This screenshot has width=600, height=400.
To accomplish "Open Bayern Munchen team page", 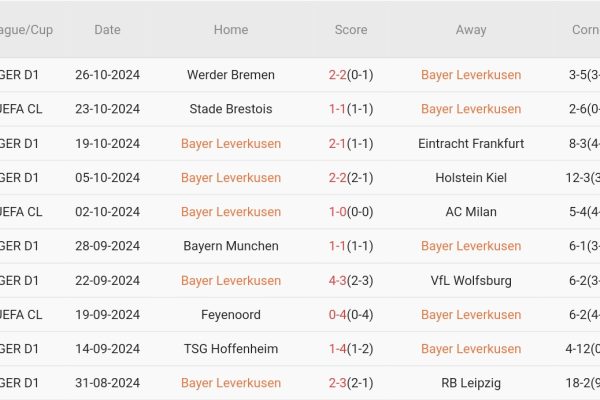I will click(x=231, y=246).
